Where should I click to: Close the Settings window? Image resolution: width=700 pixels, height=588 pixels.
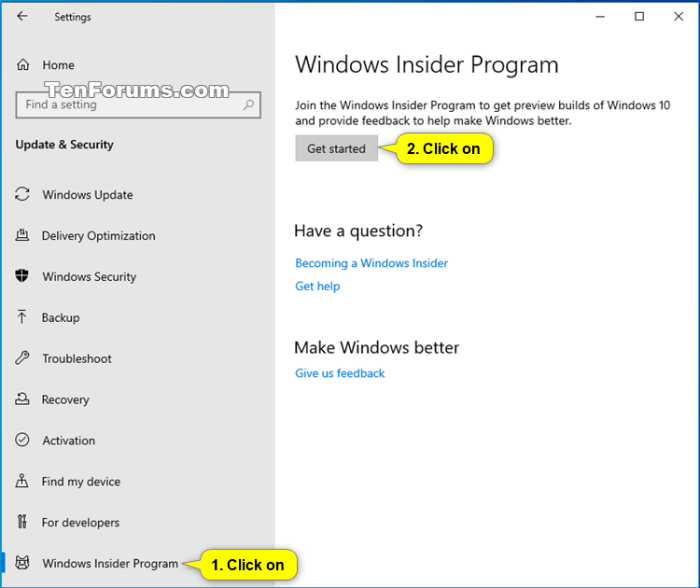(x=679, y=17)
